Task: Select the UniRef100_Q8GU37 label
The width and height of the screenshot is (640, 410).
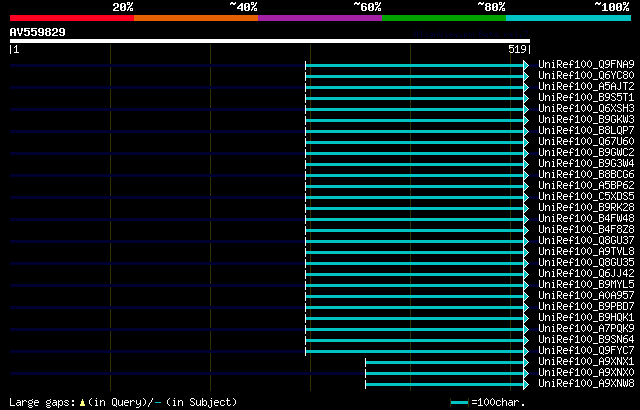Action: click(586, 241)
